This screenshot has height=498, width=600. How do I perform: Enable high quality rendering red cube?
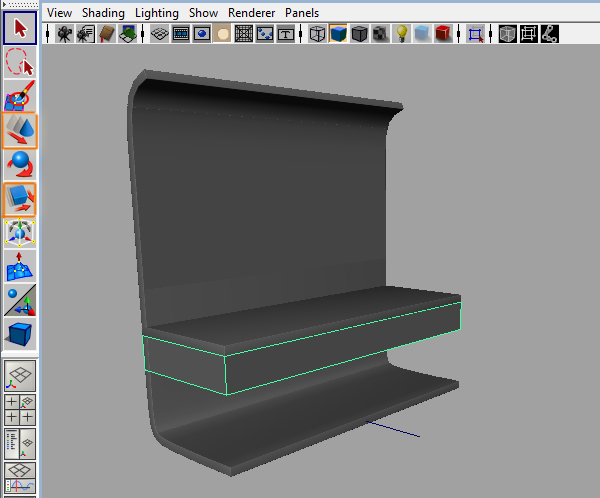(443, 34)
